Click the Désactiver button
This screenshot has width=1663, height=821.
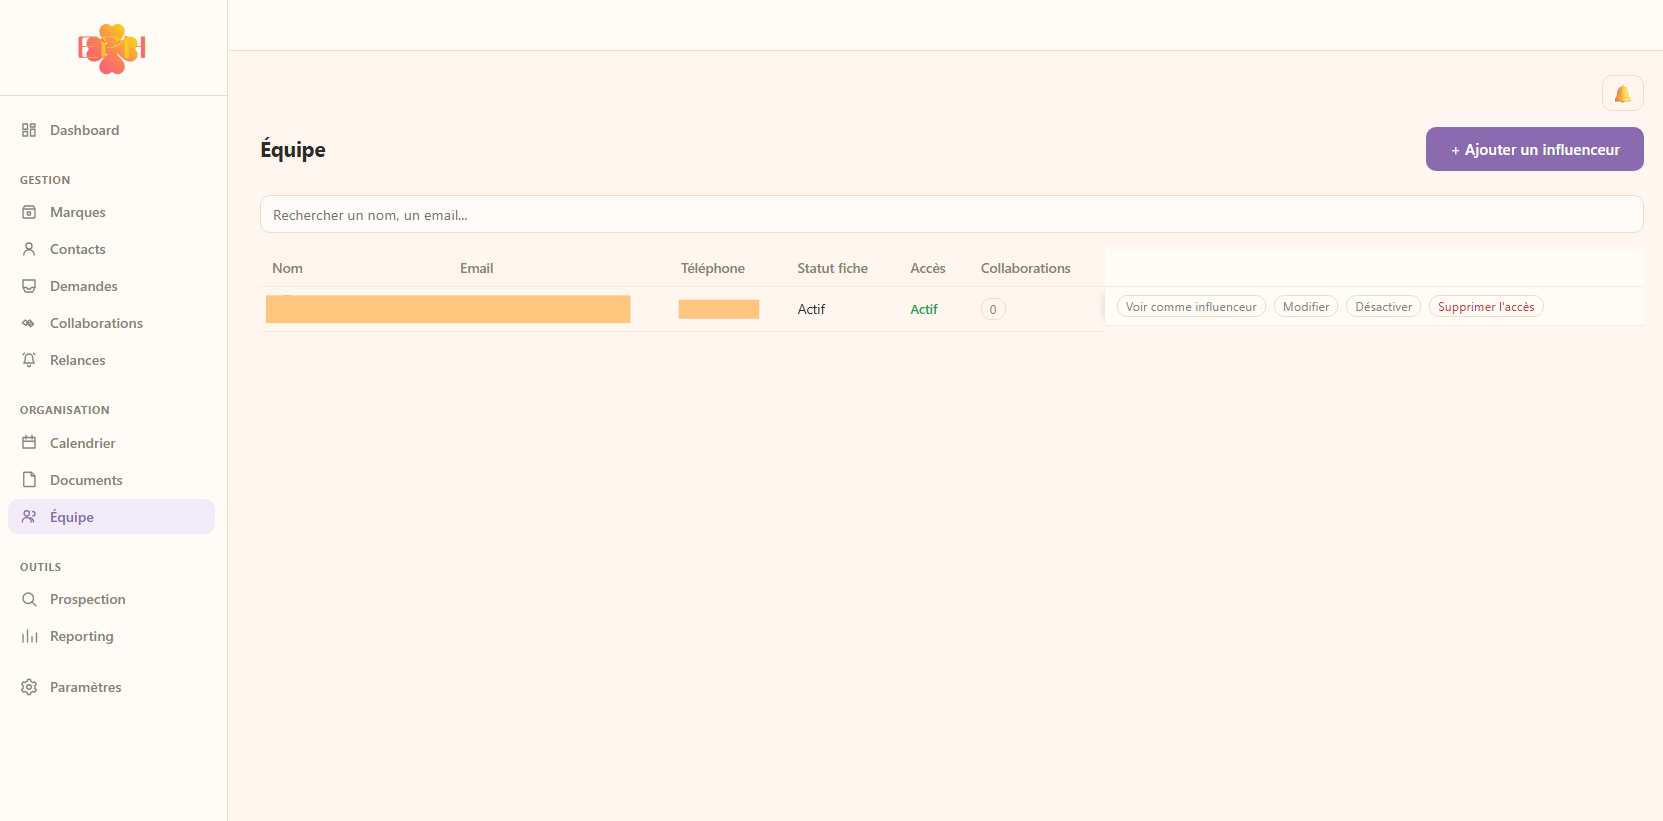[1383, 307]
